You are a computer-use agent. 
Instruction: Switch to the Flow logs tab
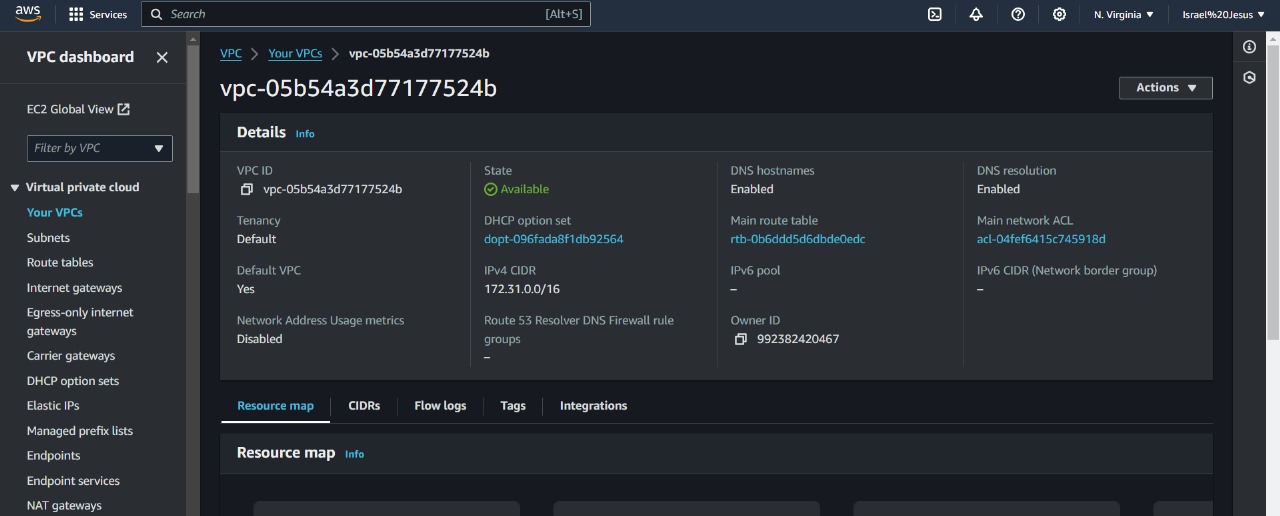point(440,406)
